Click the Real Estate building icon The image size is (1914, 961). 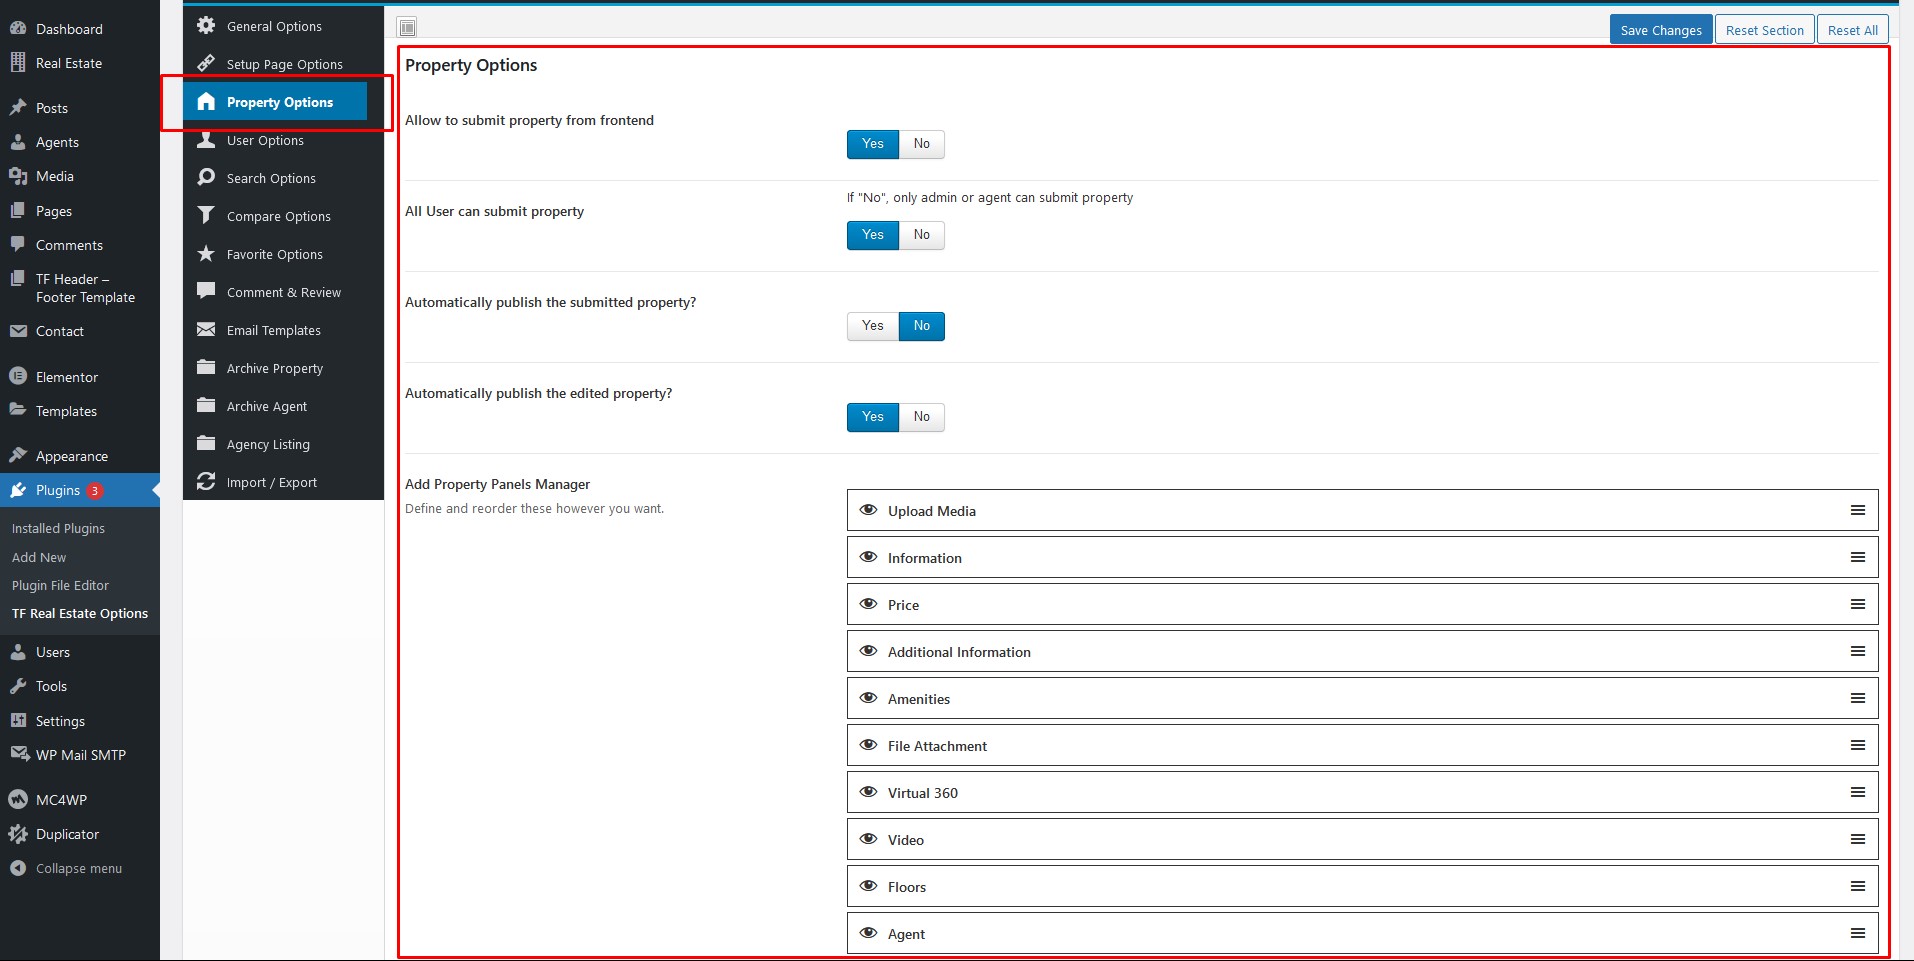tap(18, 63)
